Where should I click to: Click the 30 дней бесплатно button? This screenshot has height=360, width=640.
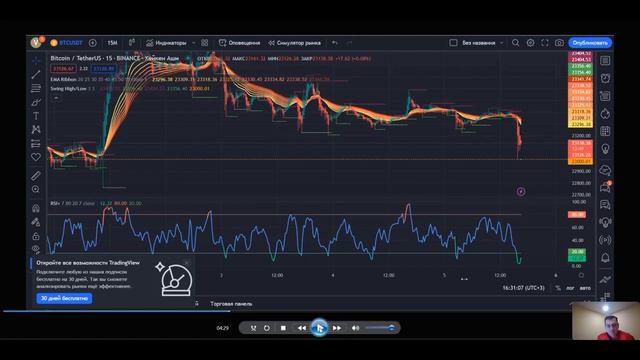pos(64,298)
